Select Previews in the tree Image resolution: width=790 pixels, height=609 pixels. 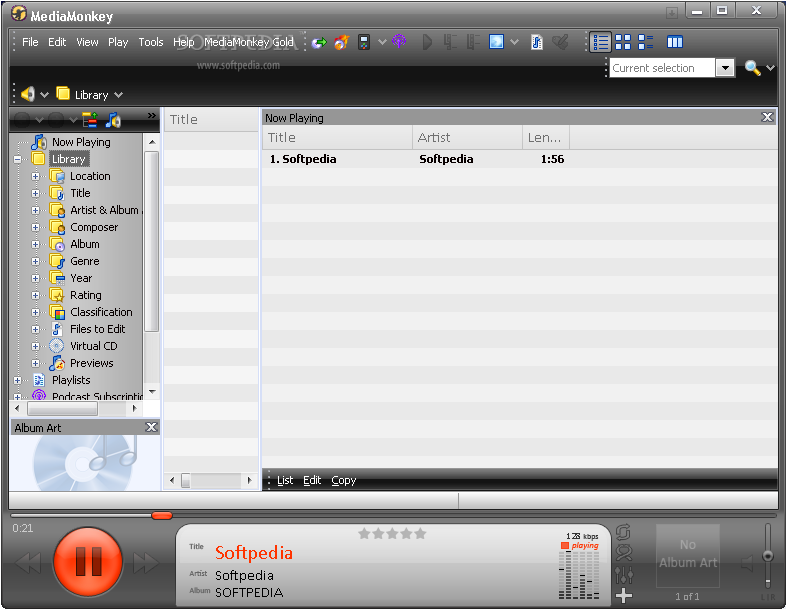coord(91,363)
